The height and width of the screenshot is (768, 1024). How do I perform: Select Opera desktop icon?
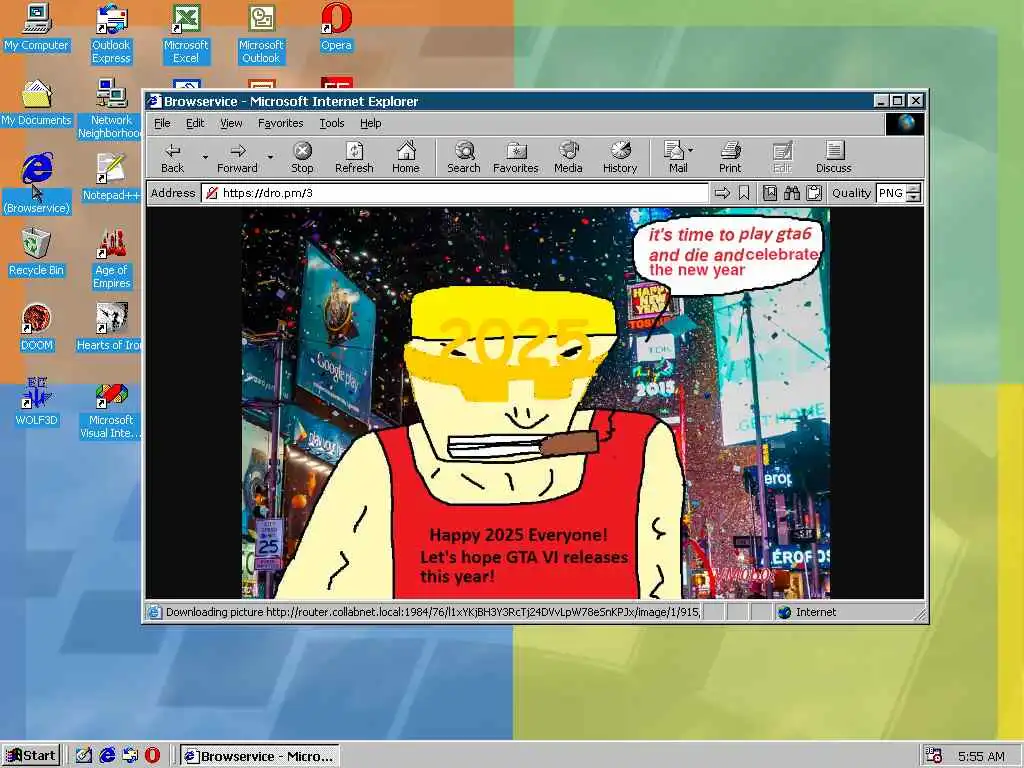point(336,28)
